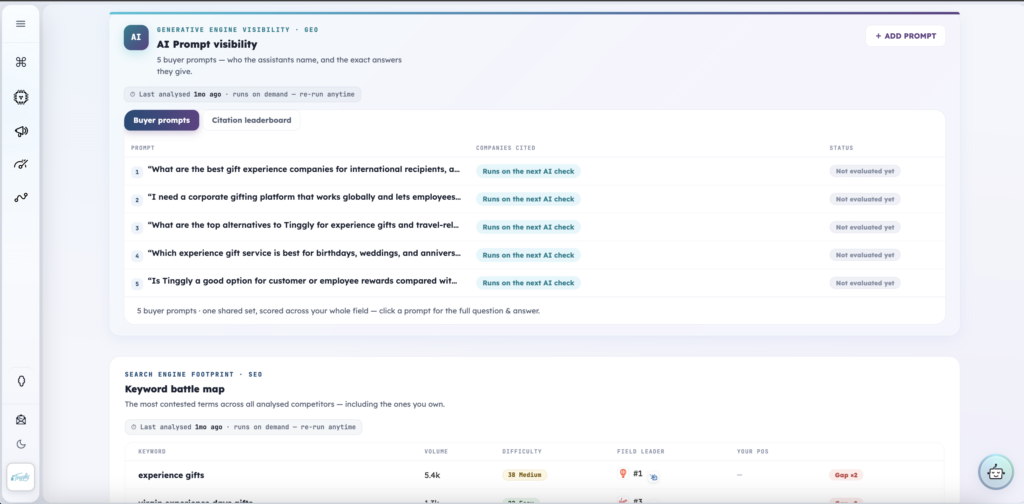Click the number 1 prompt badge
This screenshot has width=1024, height=504.
[x=137, y=172]
